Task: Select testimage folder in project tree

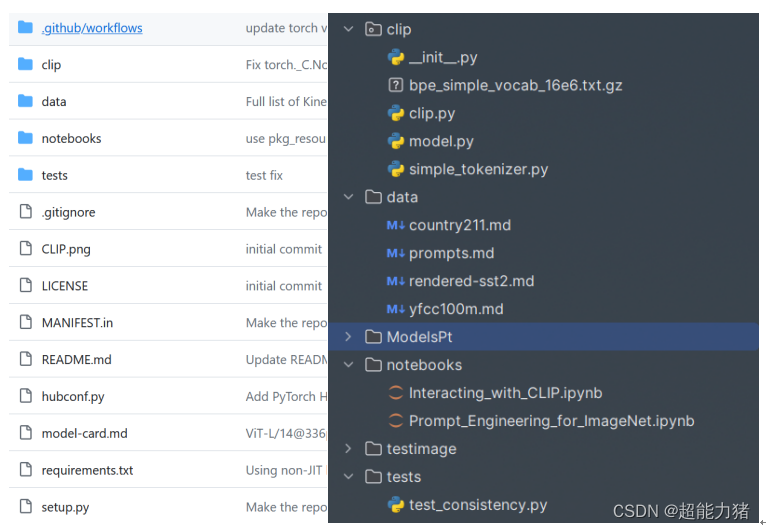Action: (x=421, y=448)
